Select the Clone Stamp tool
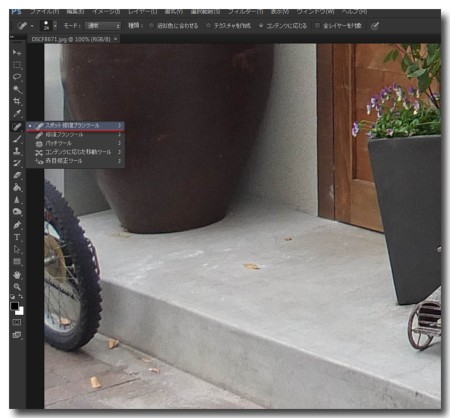450x418 pixels. tap(17, 151)
